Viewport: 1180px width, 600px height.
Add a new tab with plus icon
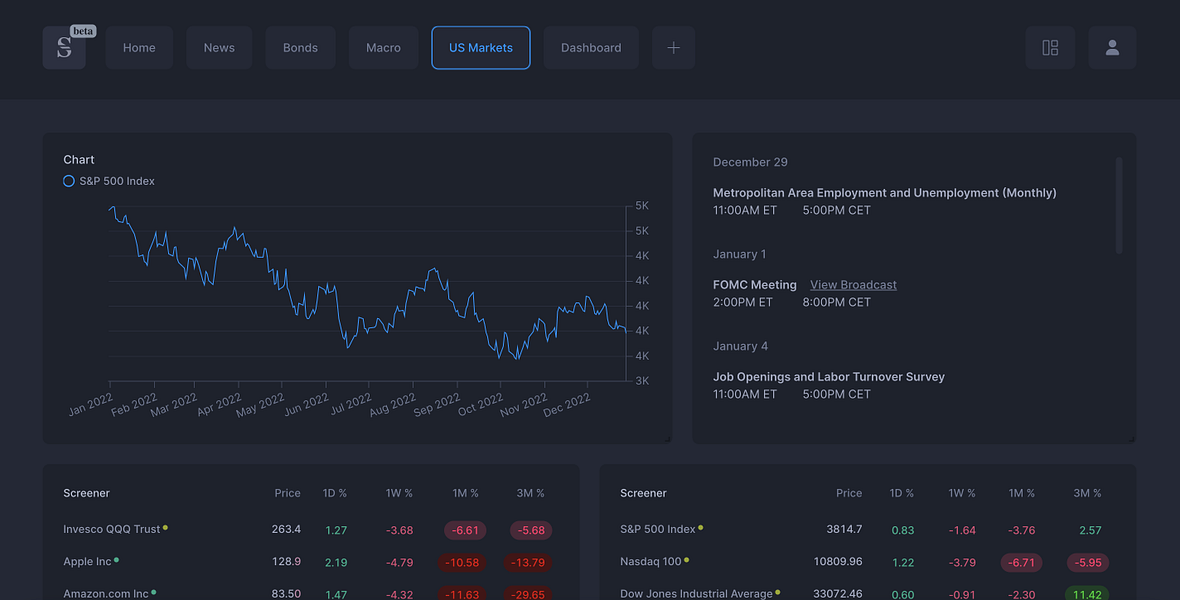tap(674, 47)
